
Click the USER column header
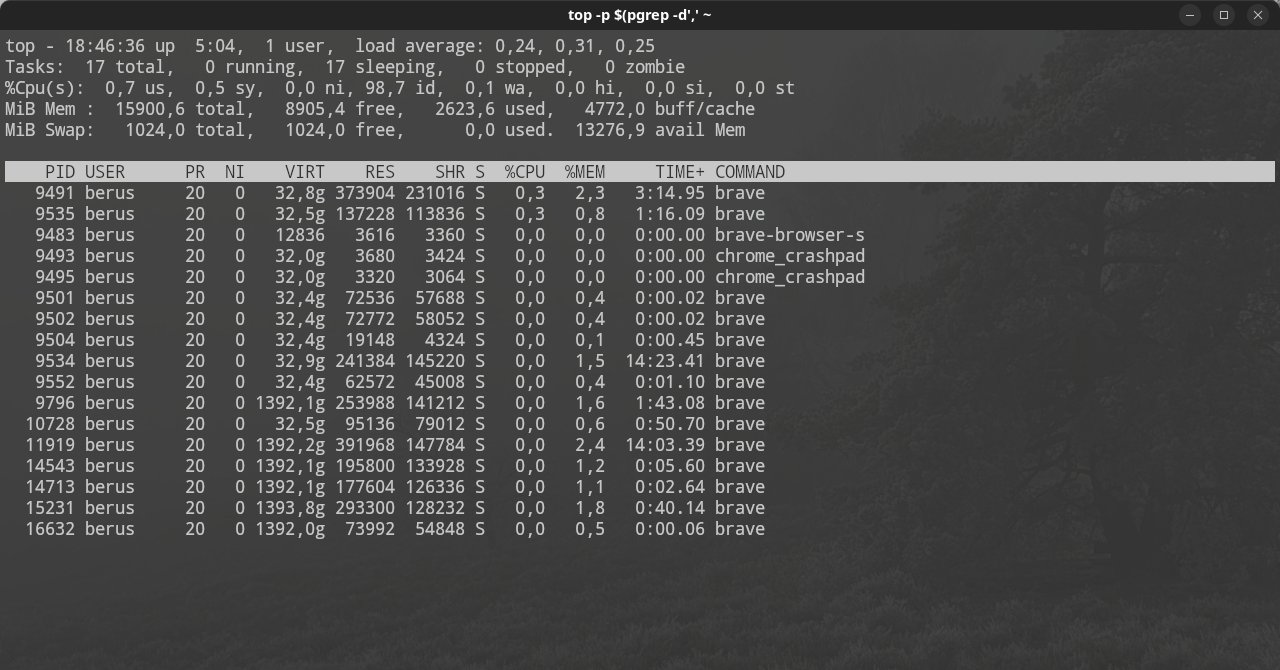[105, 172]
